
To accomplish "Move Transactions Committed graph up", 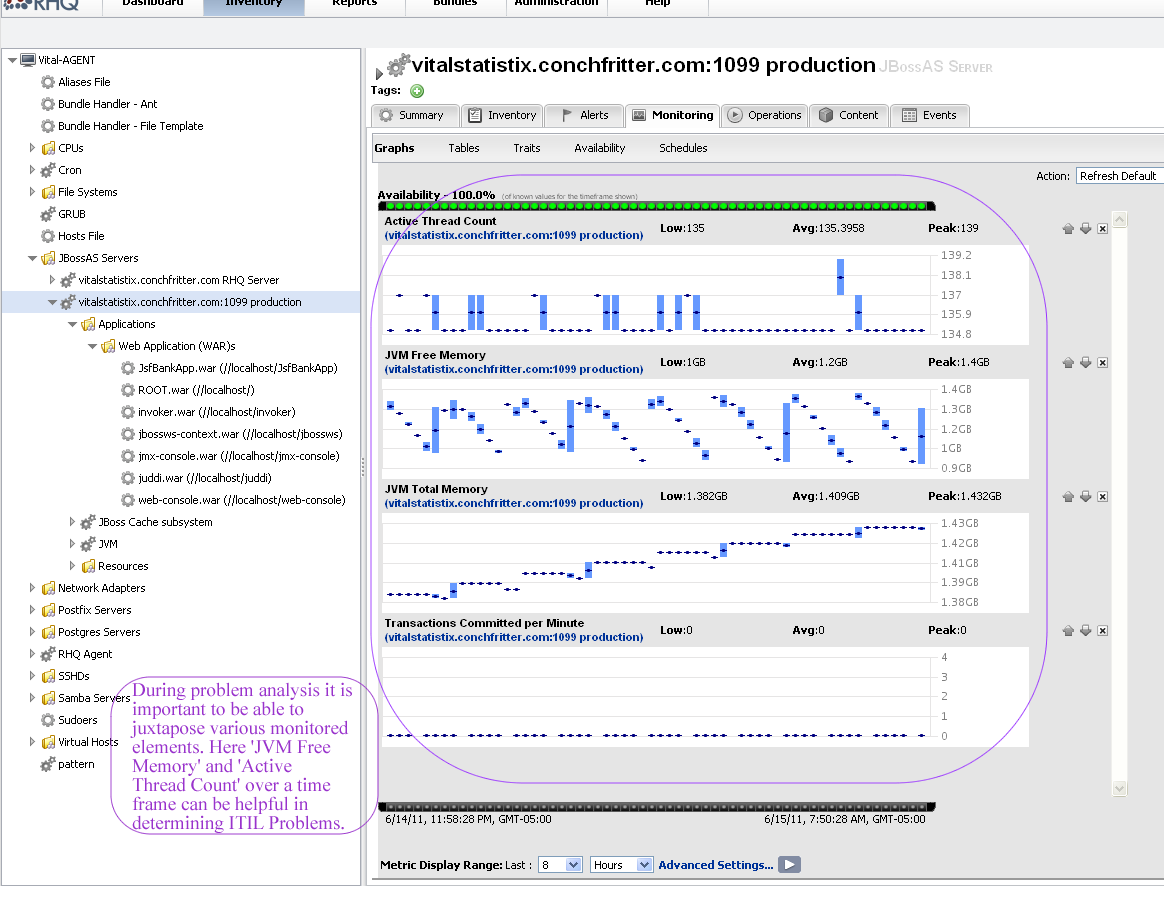I will [x=1068, y=630].
